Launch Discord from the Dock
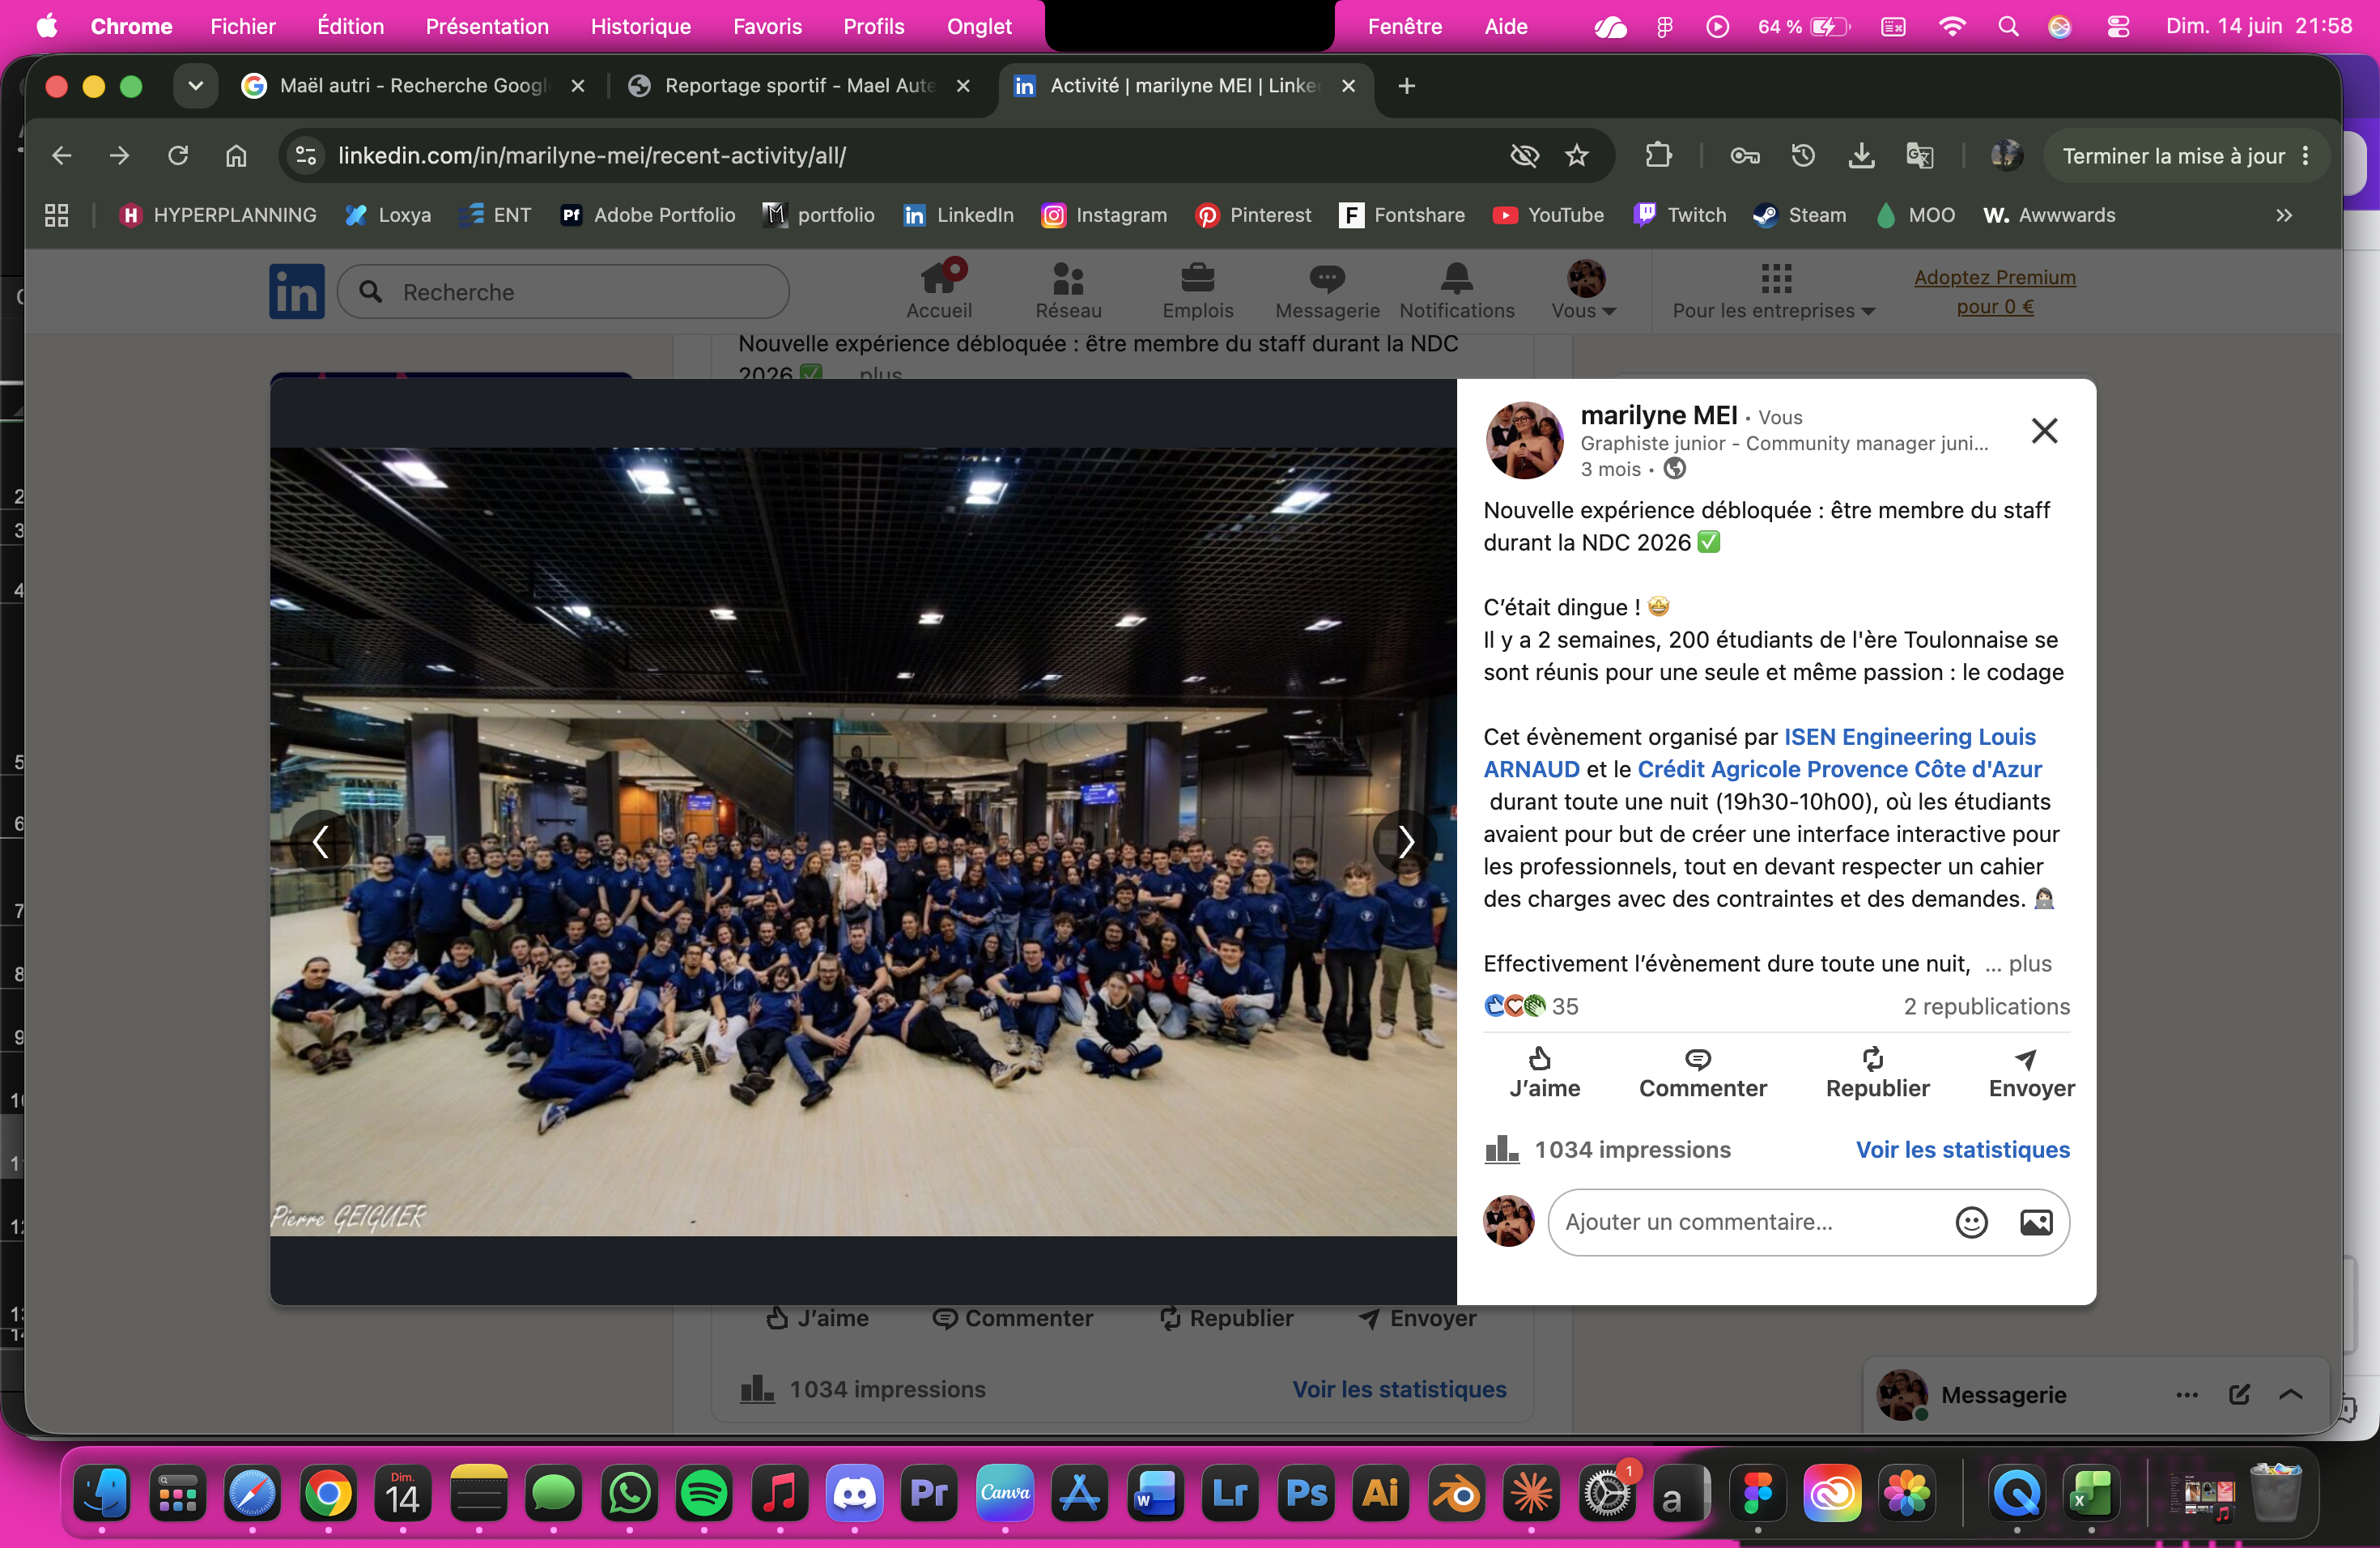 click(x=855, y=1494)
